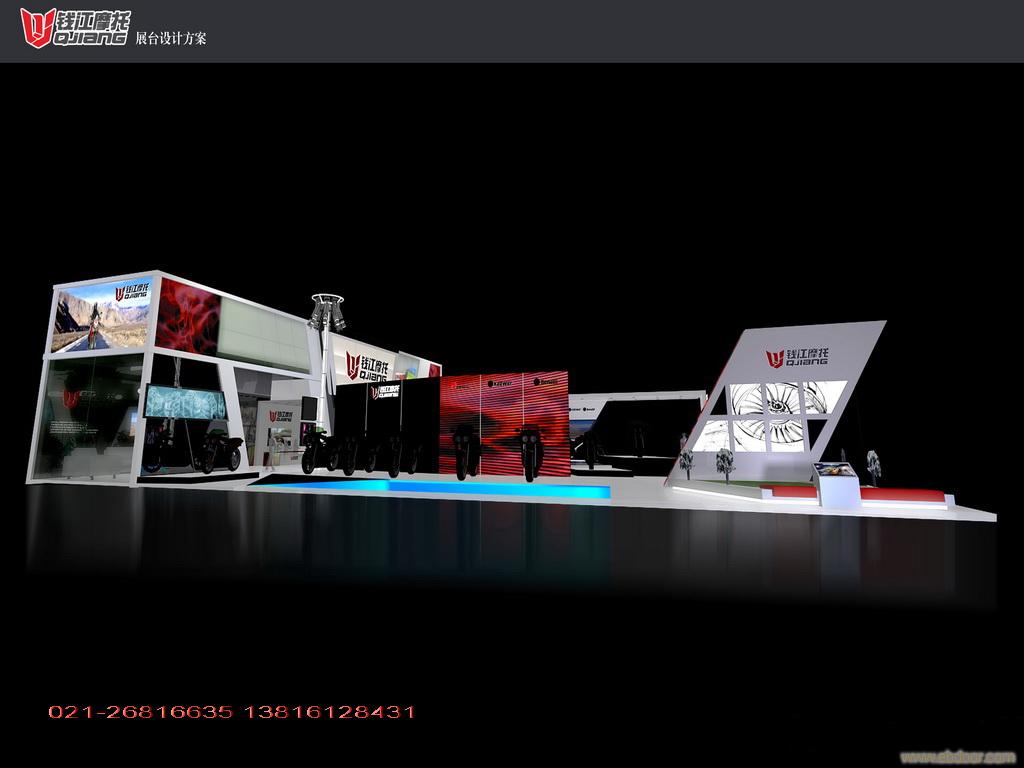1024x768 pixels.
Task: Click the header text 展台设计方案
Action: 171,38
